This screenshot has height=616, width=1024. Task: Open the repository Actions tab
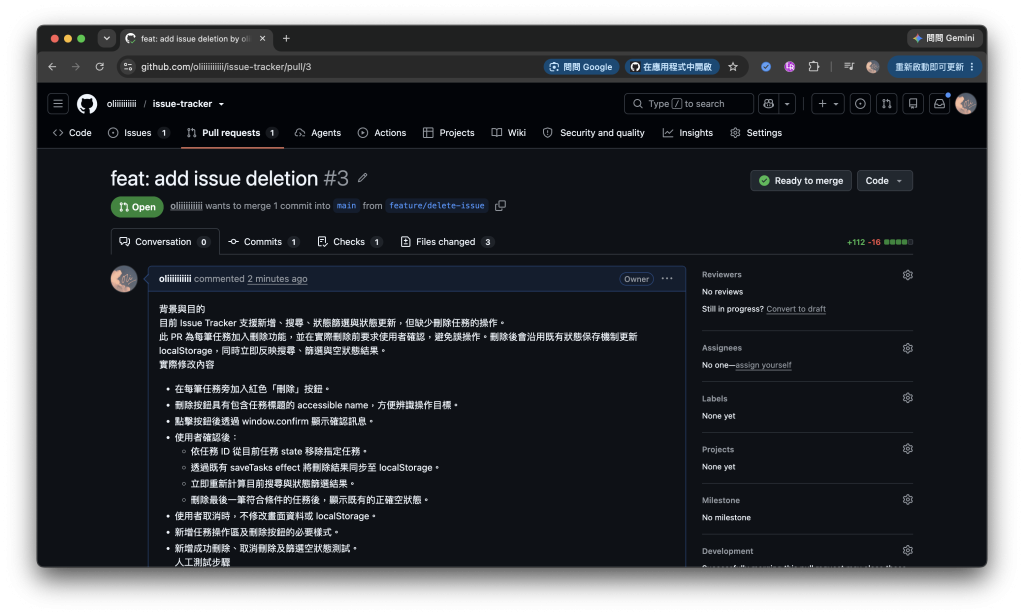tap(382, 133)
